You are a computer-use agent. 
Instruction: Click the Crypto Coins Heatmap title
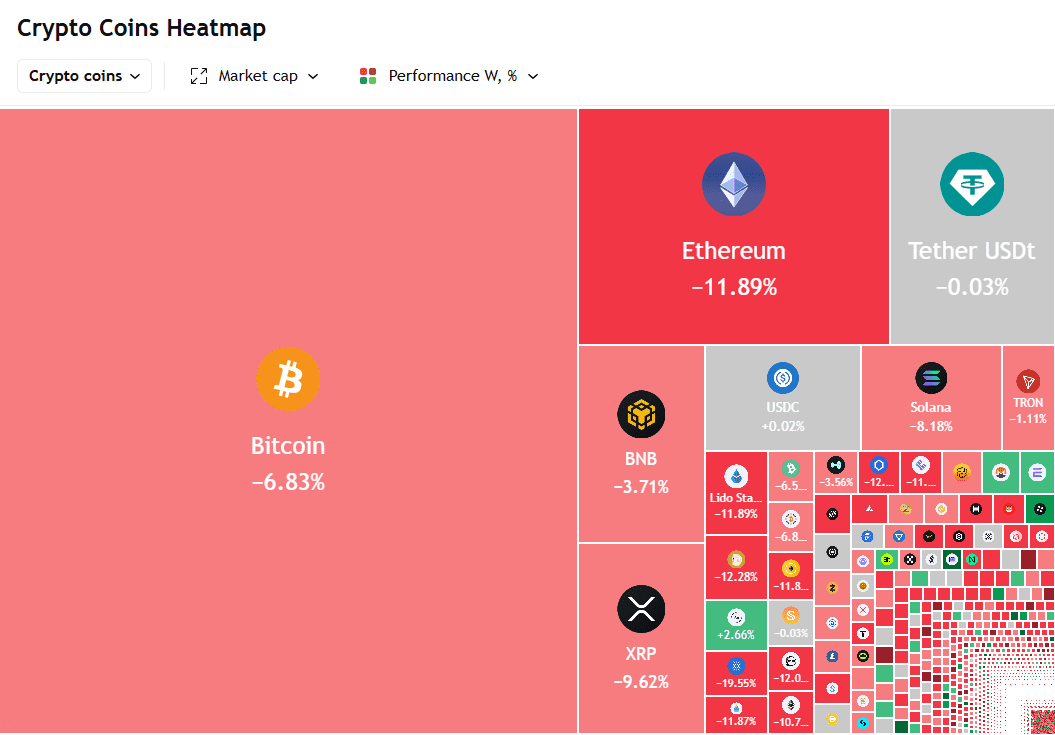click(x=141, y=27)
